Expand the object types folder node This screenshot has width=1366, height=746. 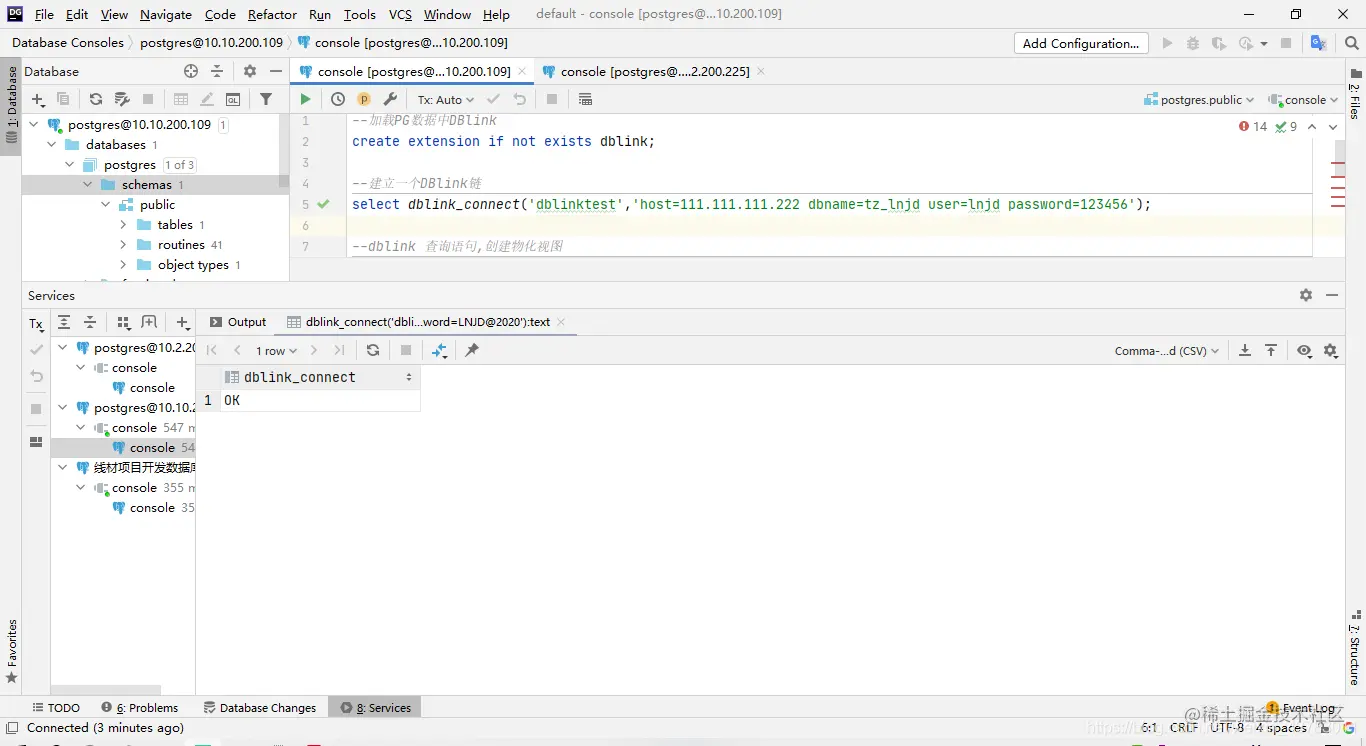click(124, 265)
